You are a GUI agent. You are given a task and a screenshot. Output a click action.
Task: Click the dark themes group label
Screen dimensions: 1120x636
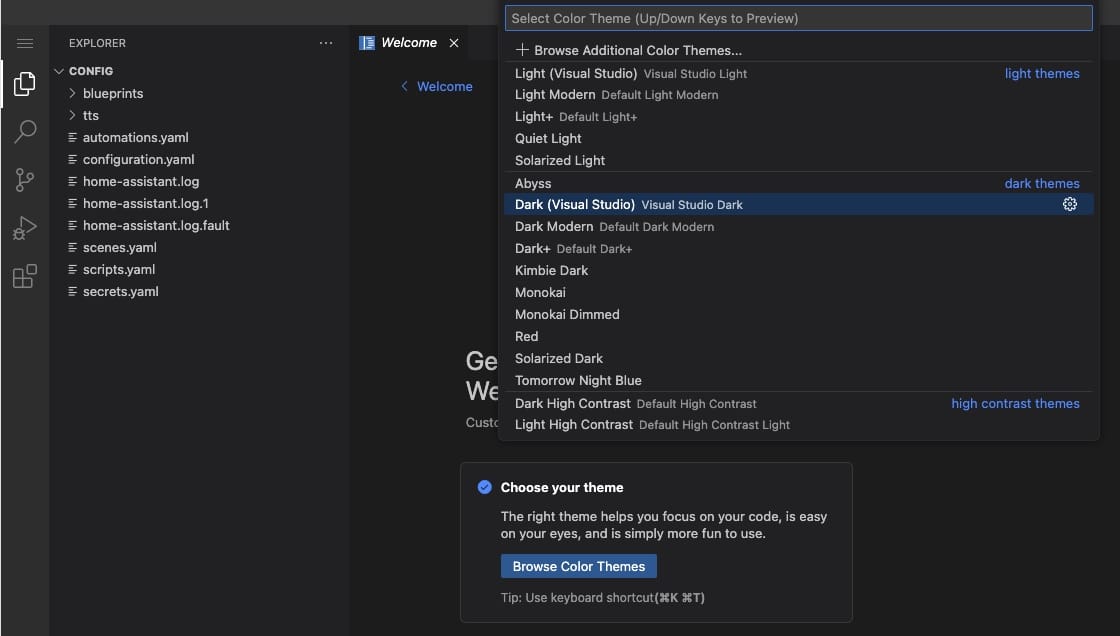pyautogui.click(x=1042, y=184)
